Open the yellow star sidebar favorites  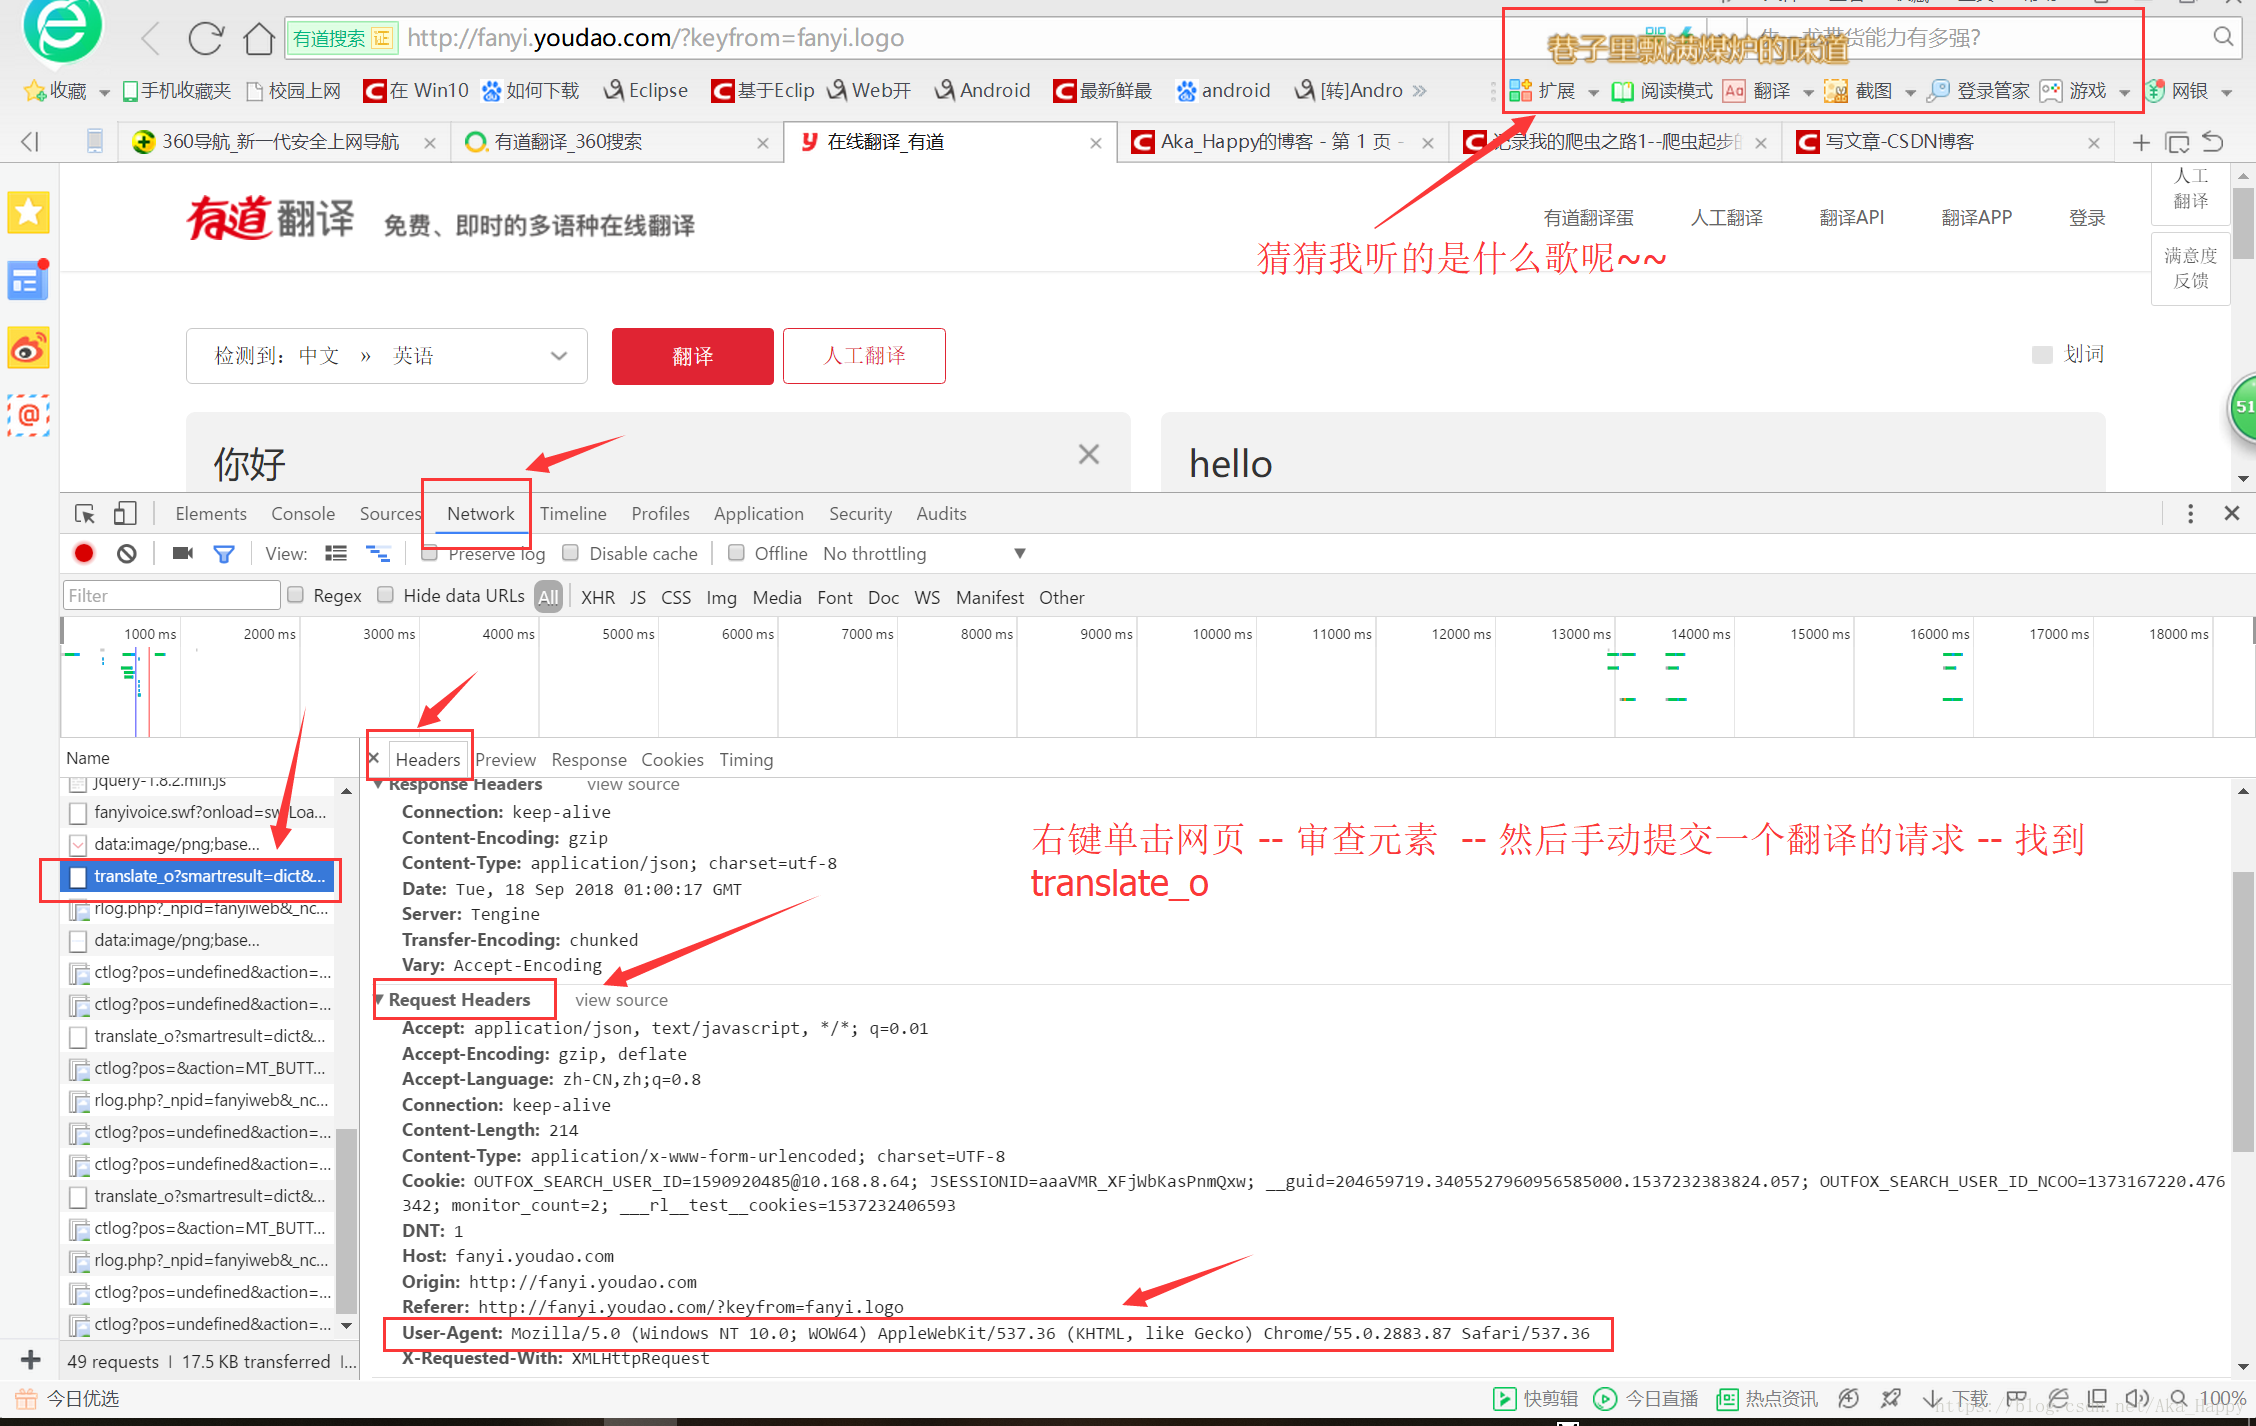(x=28, y=211)
